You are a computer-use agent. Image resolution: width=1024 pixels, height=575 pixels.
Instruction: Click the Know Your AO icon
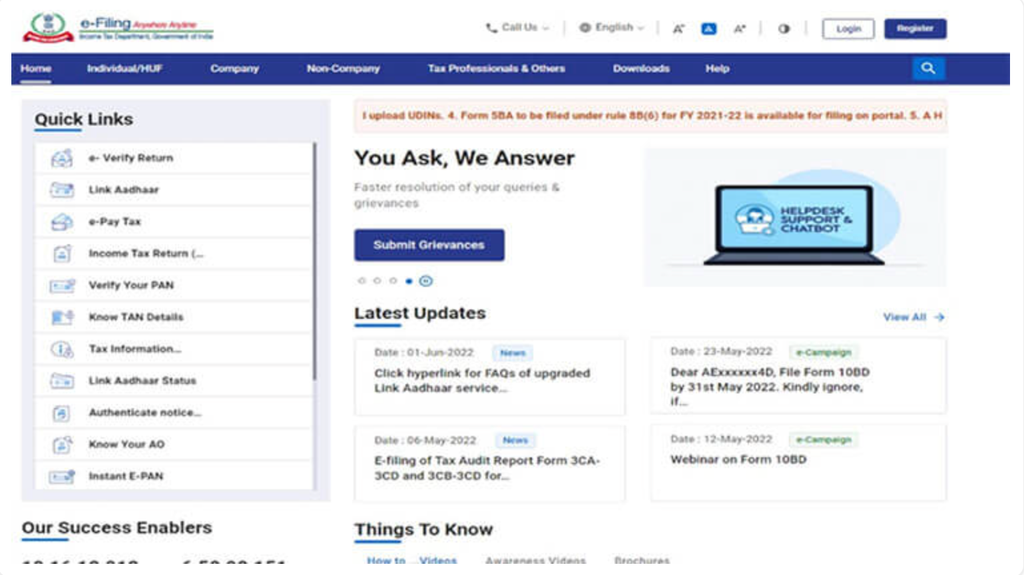point(62,444)
